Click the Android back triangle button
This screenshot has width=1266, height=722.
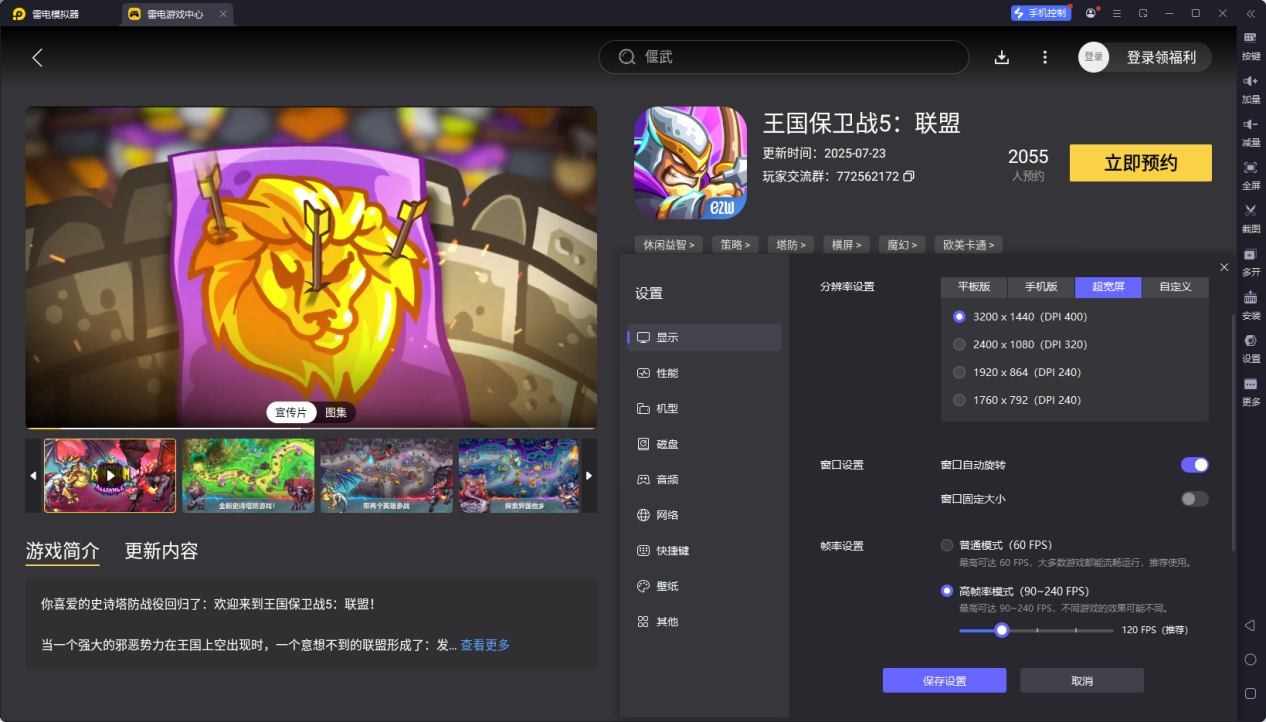[1250, 625]
